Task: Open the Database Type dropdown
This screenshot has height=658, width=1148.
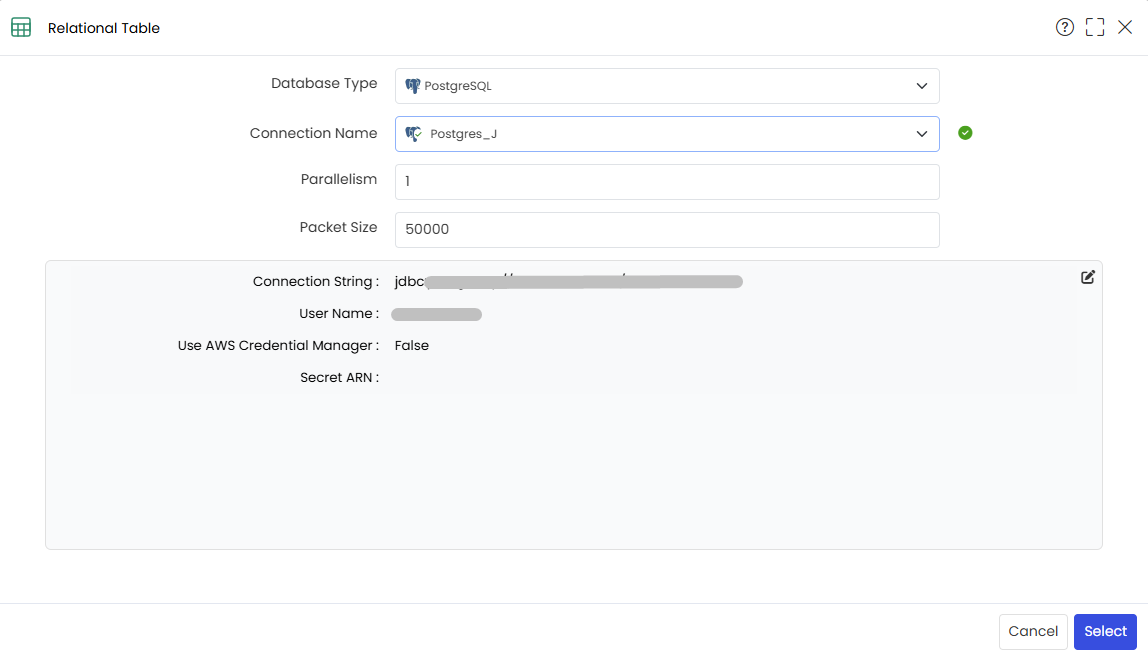Action: [x=667, y=86]
